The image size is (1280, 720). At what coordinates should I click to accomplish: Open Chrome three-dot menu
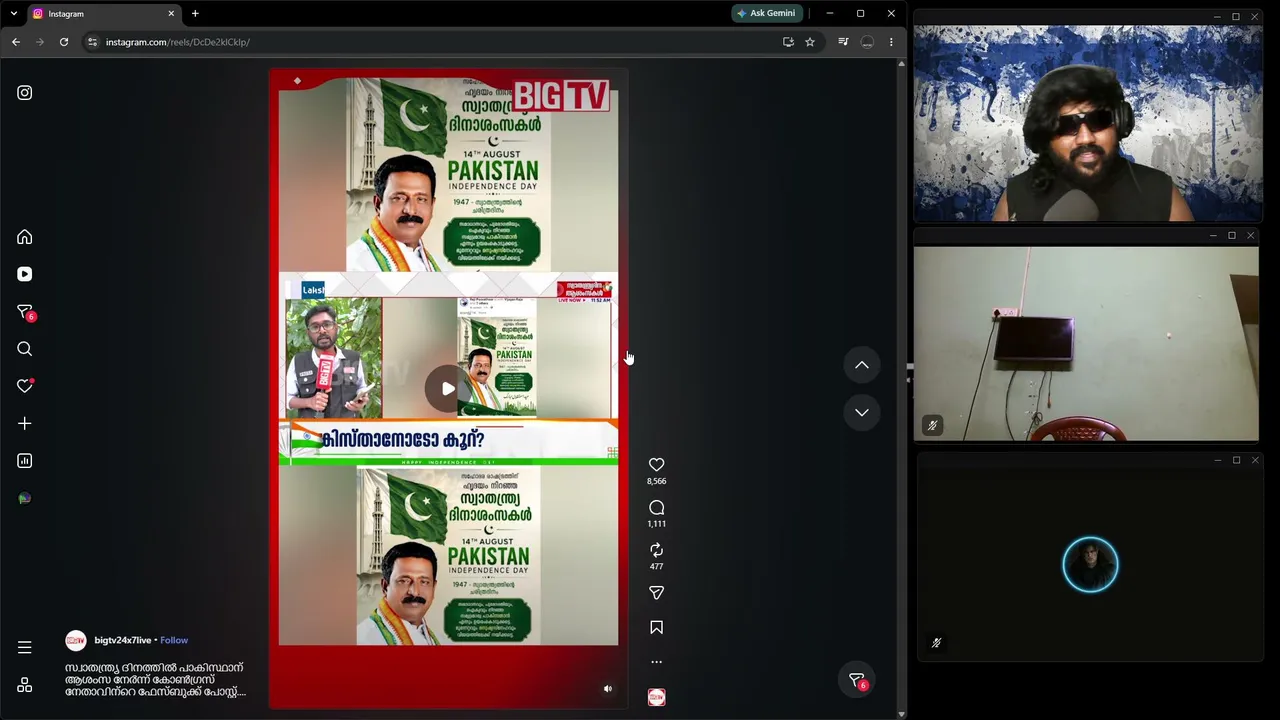pos(891,42)
